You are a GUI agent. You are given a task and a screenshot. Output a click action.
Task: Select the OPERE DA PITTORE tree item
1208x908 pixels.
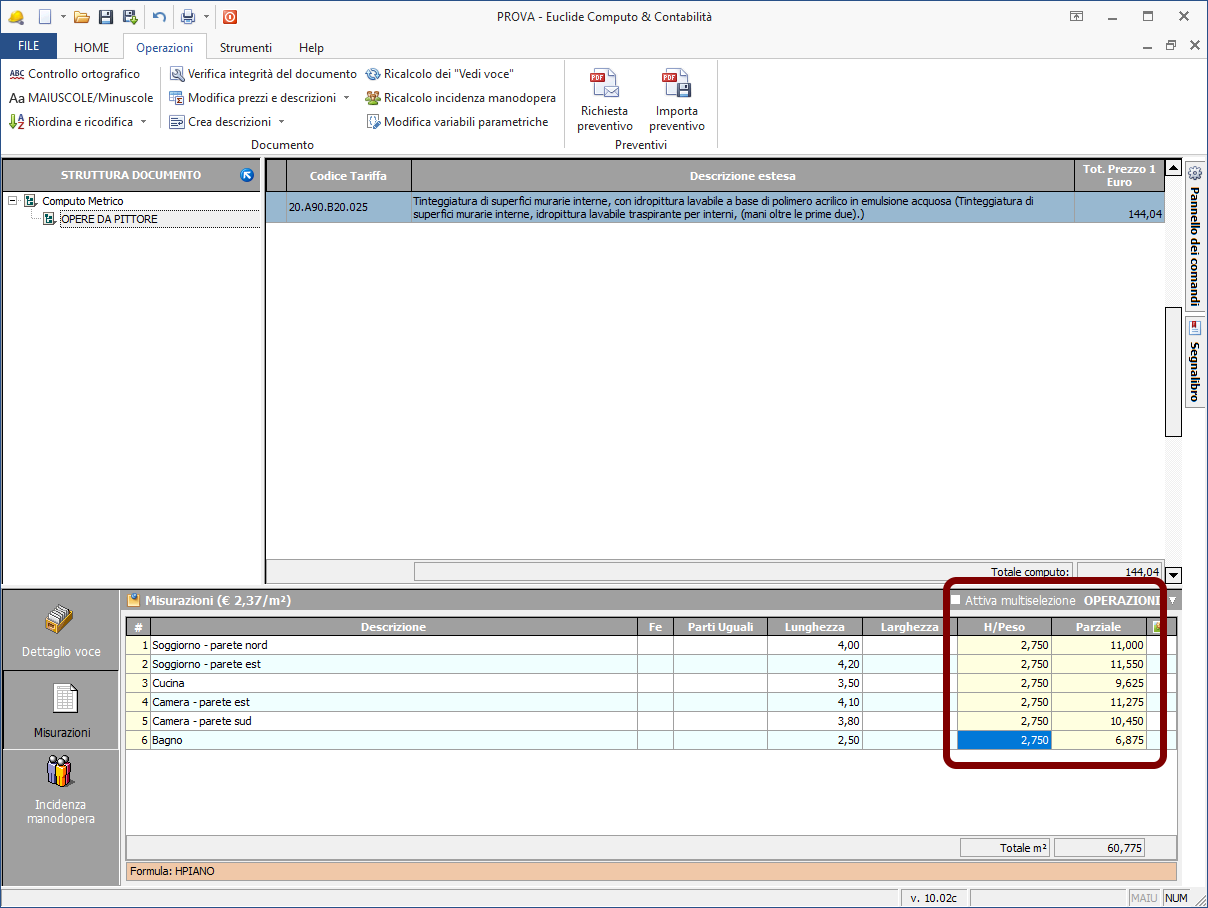(x=109, y=219)
